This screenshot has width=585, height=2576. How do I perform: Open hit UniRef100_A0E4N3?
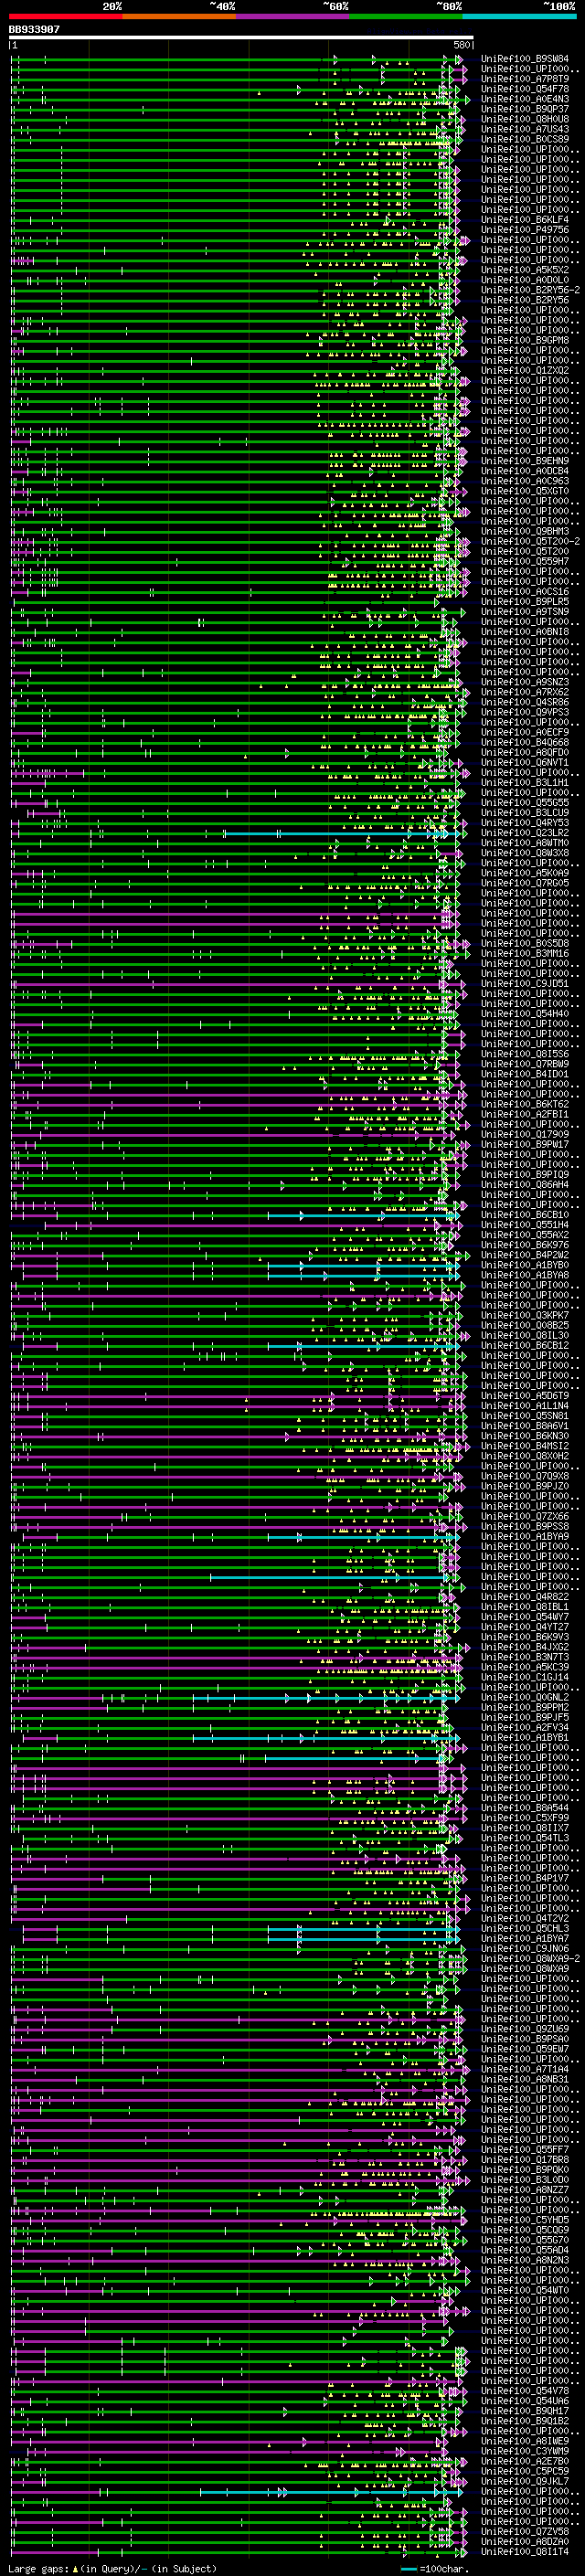pos(525,99)
